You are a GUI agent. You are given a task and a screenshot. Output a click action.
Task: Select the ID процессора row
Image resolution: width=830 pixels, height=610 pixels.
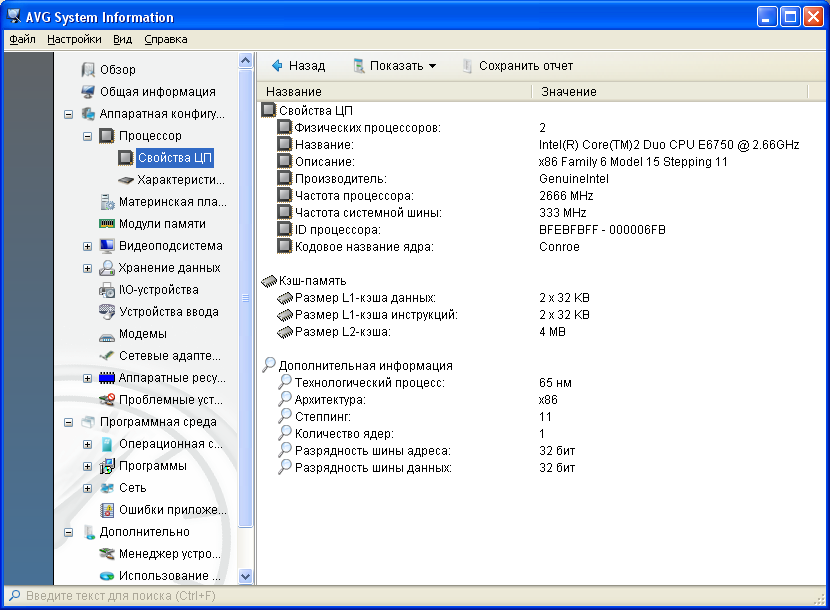[540, 230]
